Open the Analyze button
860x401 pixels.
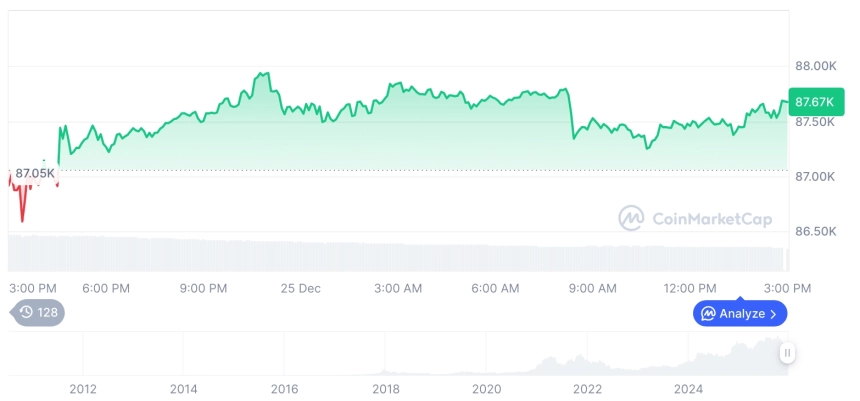tap(740, 314)
